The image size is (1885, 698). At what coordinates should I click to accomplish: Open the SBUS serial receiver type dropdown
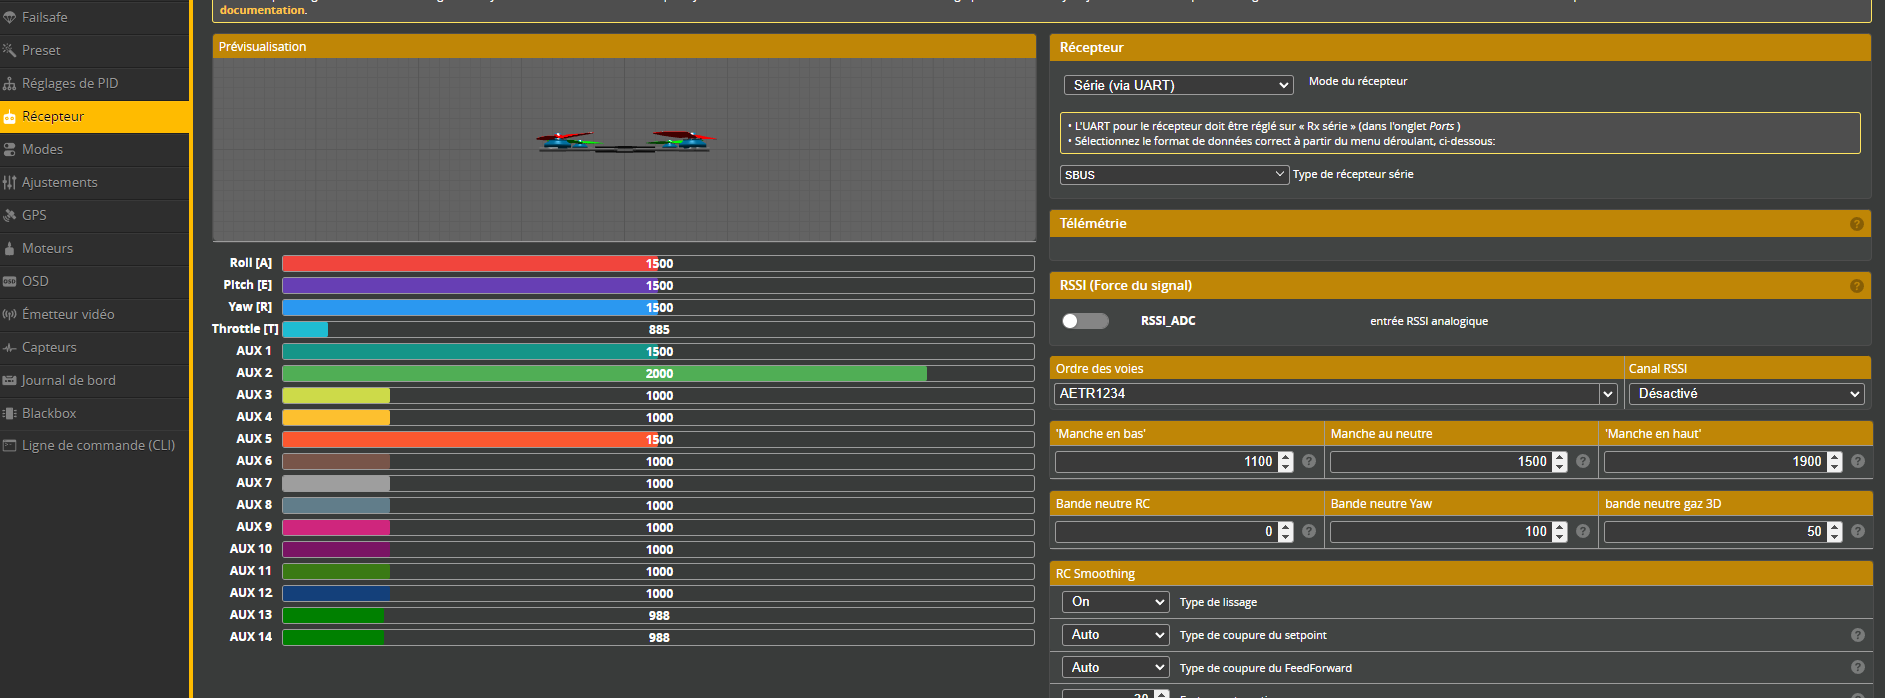tap(1173, 175)
